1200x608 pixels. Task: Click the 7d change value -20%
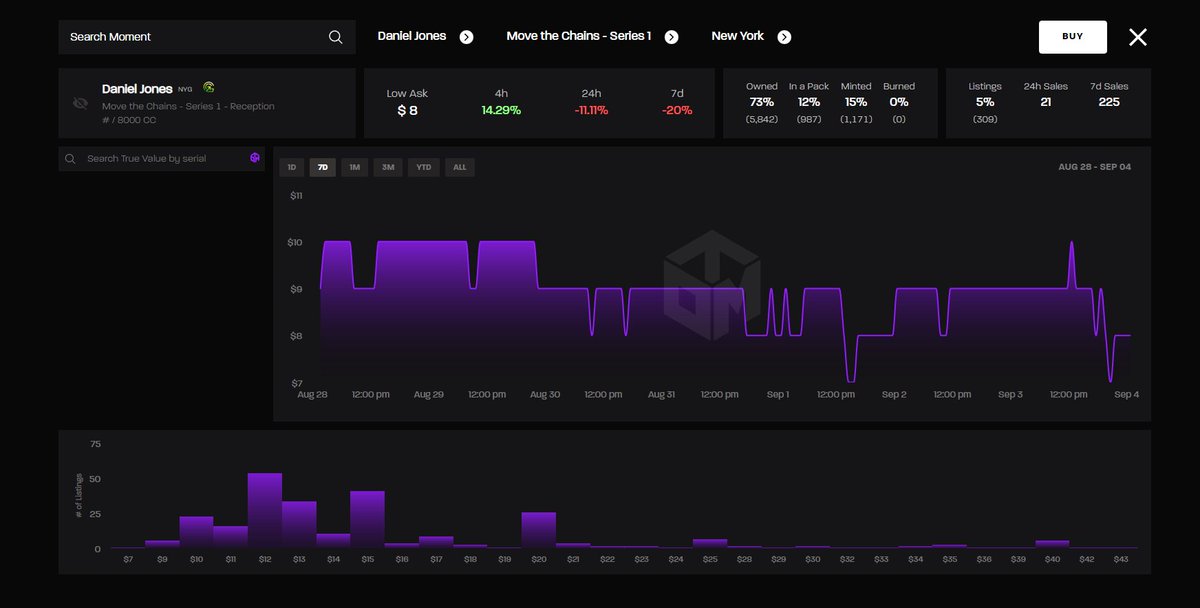tap(677, 110)
